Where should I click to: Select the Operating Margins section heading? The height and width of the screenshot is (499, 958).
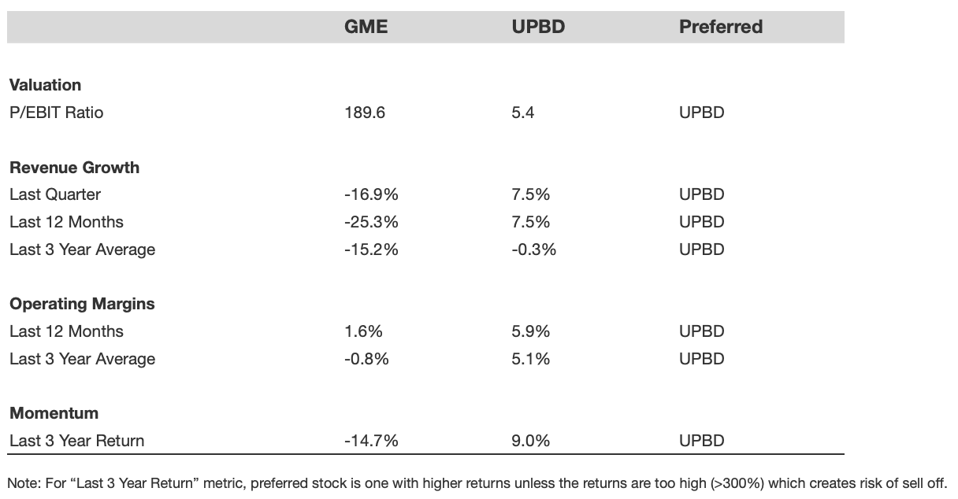coord(80,304)
